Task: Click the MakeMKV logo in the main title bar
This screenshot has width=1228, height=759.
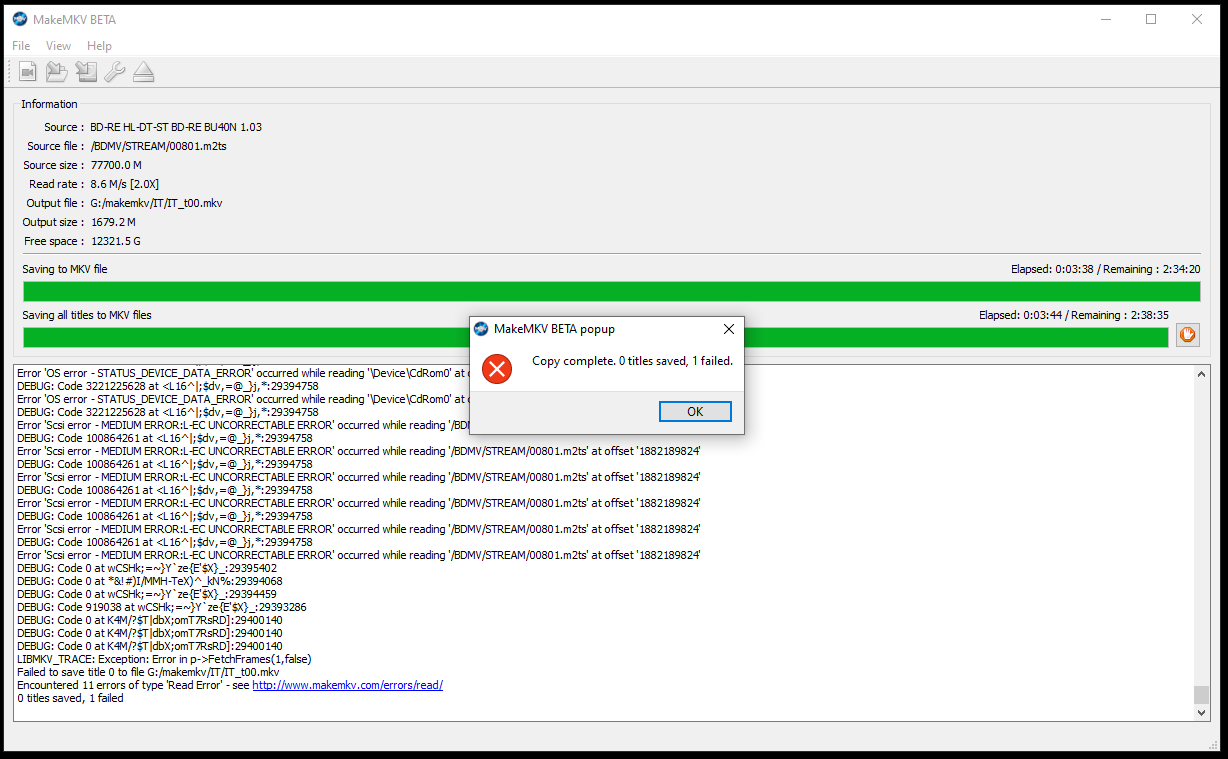Action: tap(20, 19)
